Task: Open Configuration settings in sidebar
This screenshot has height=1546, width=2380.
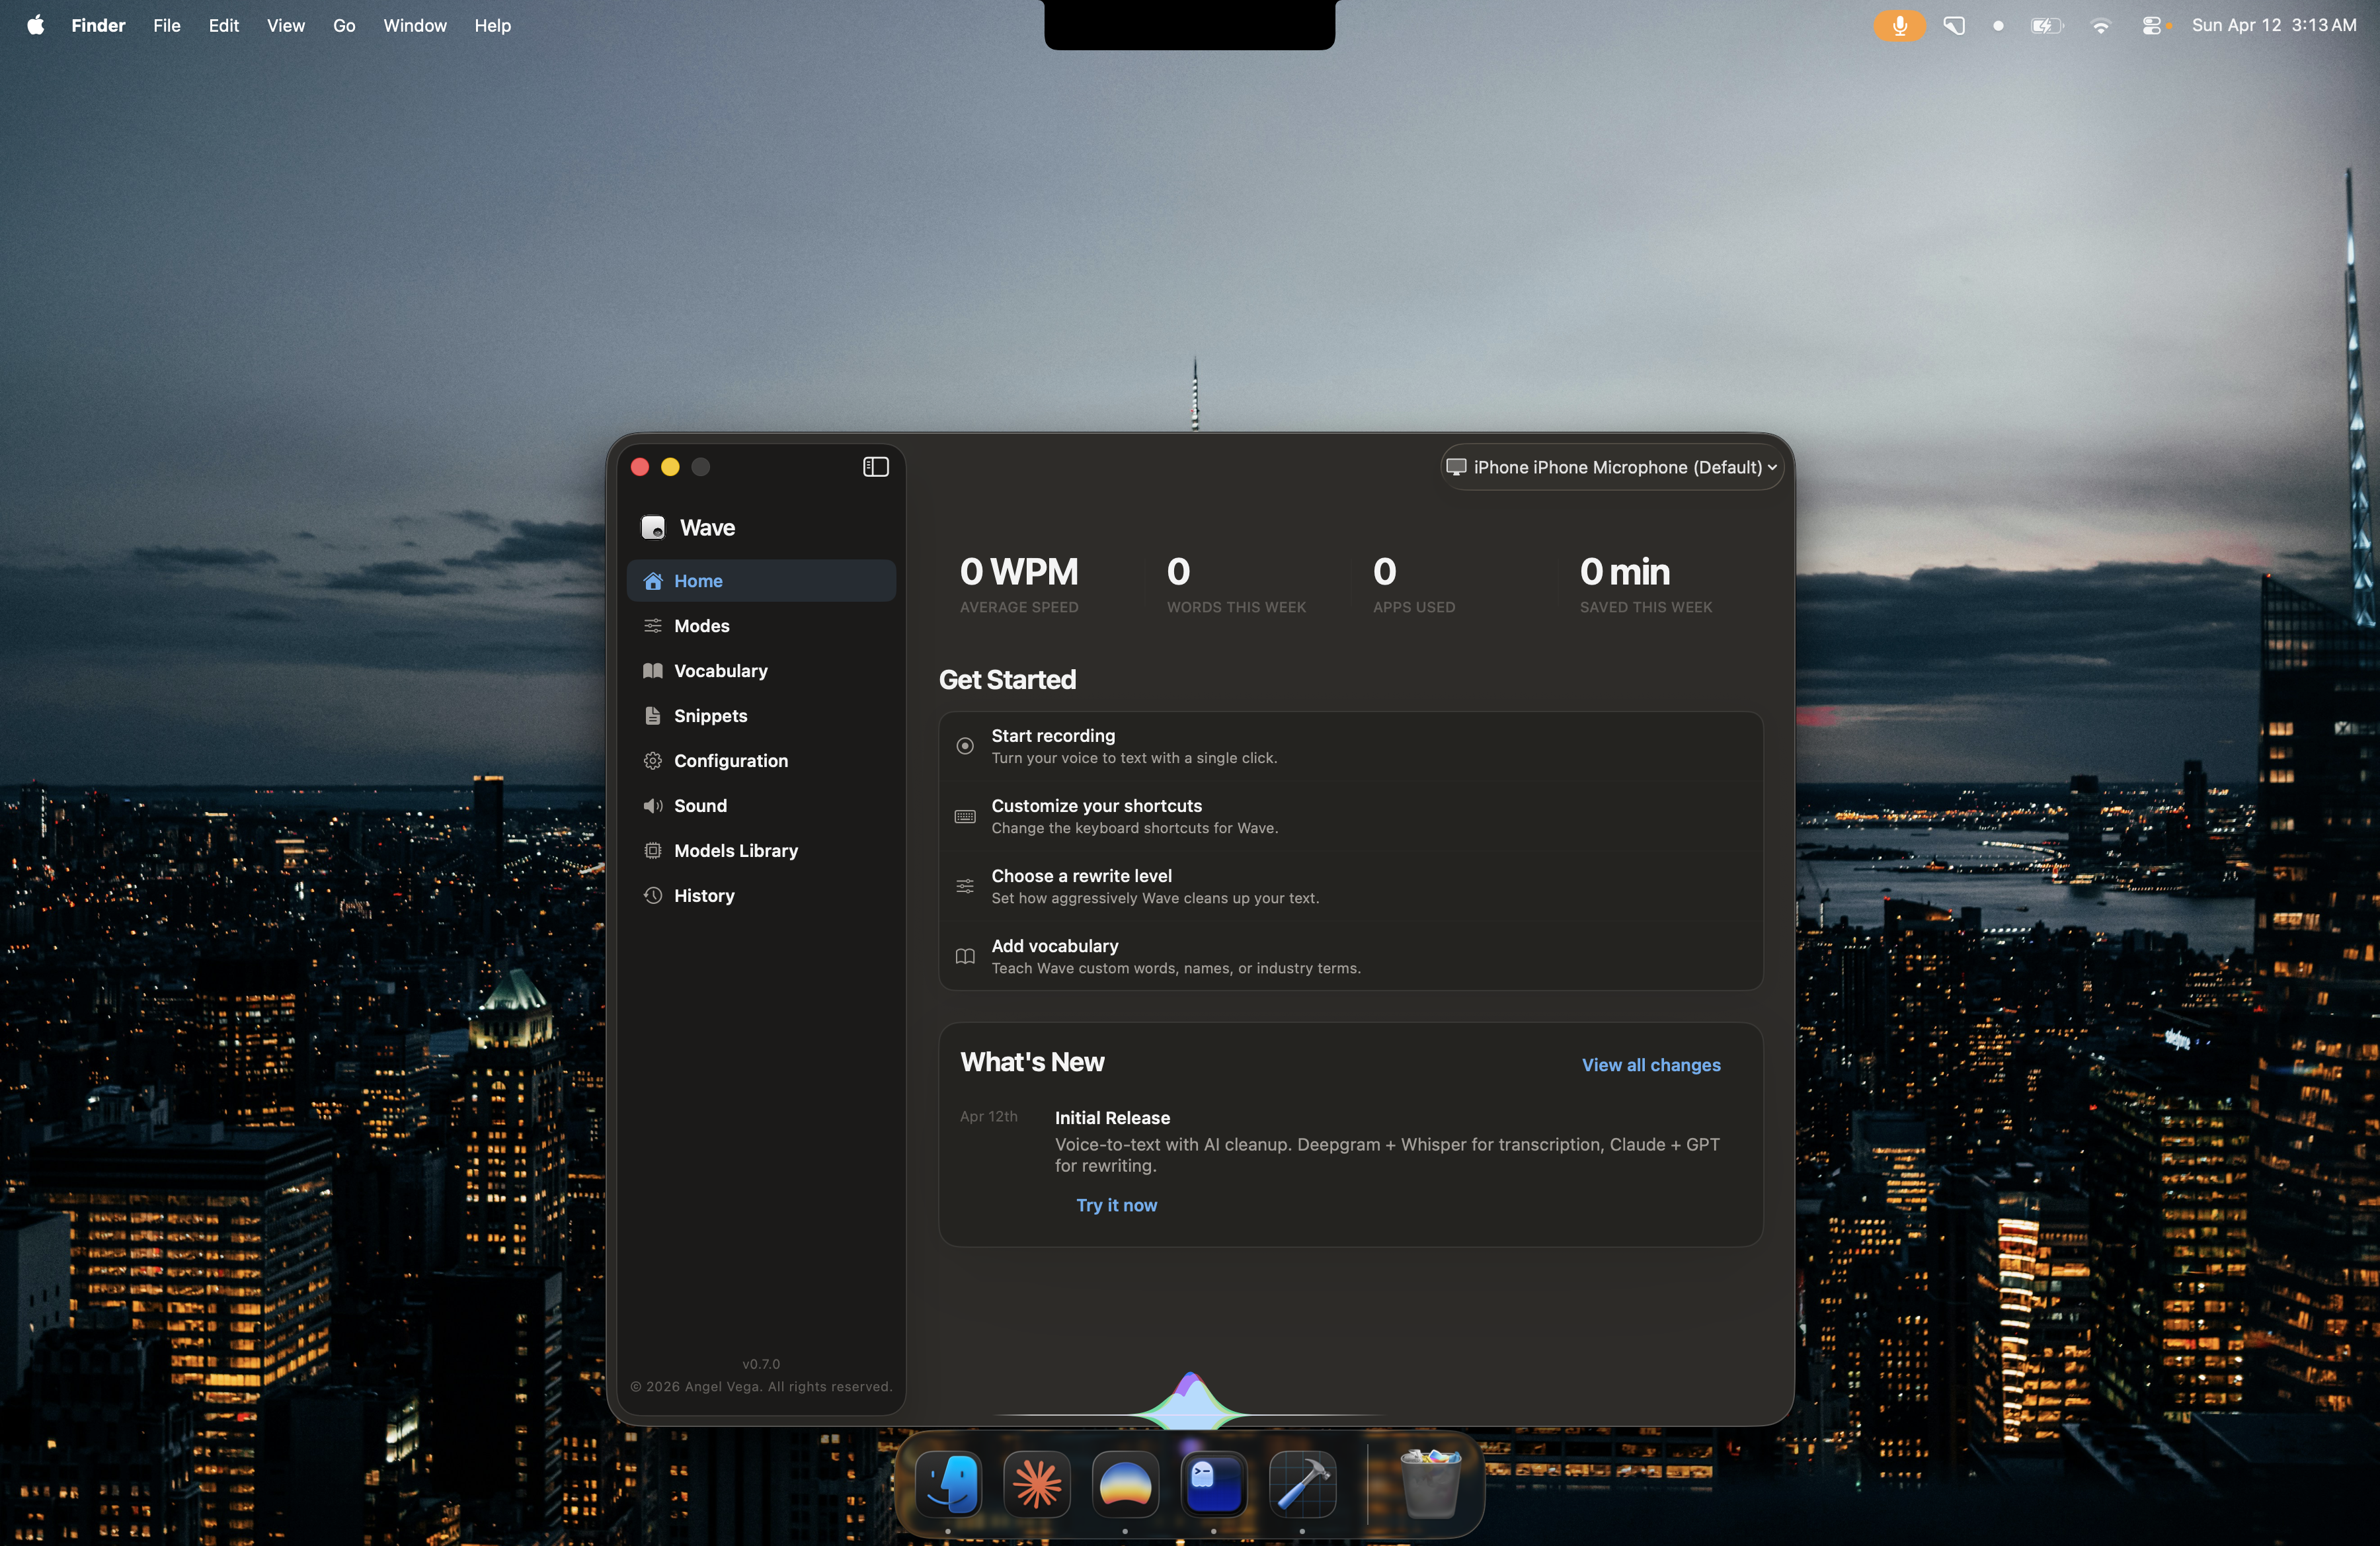Action: (730, 761)
